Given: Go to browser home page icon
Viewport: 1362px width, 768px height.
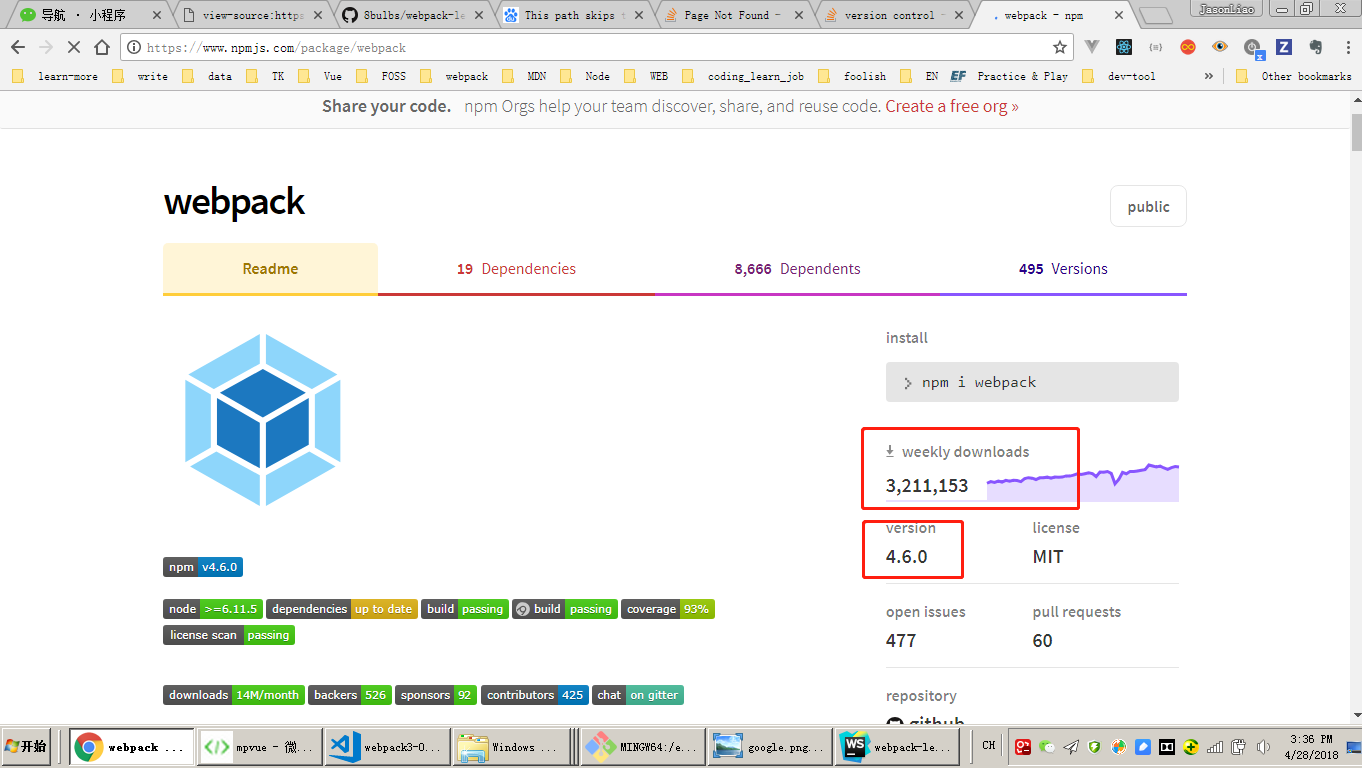Looking at the screenshot, I should pos(102,47).
